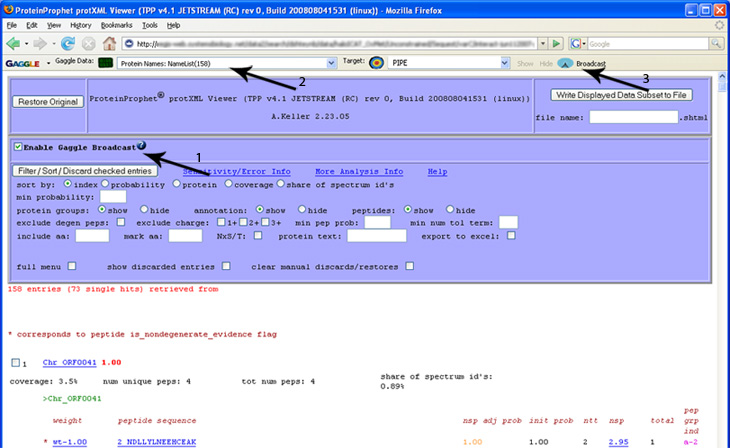Open the Sensitivity/Error Info link
The height and width of the screenshot is (448, 730).
[237, 171]
